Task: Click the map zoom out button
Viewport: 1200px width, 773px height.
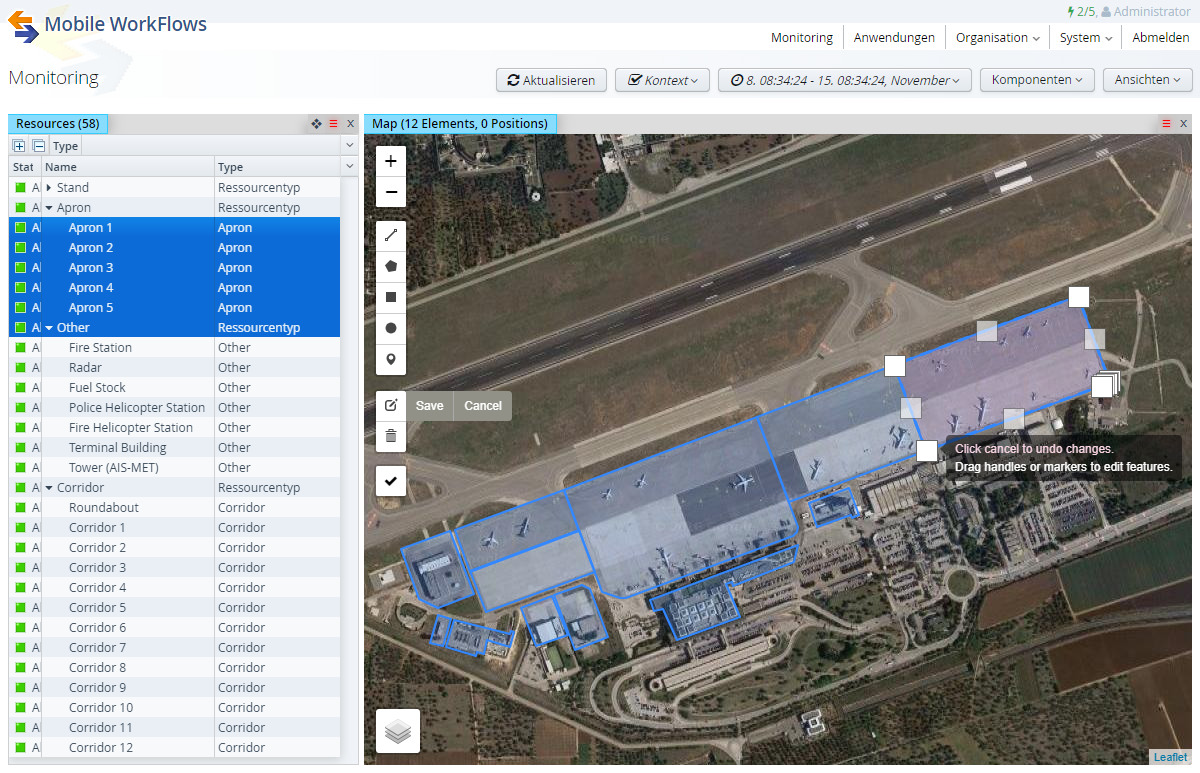Action: 391,192
